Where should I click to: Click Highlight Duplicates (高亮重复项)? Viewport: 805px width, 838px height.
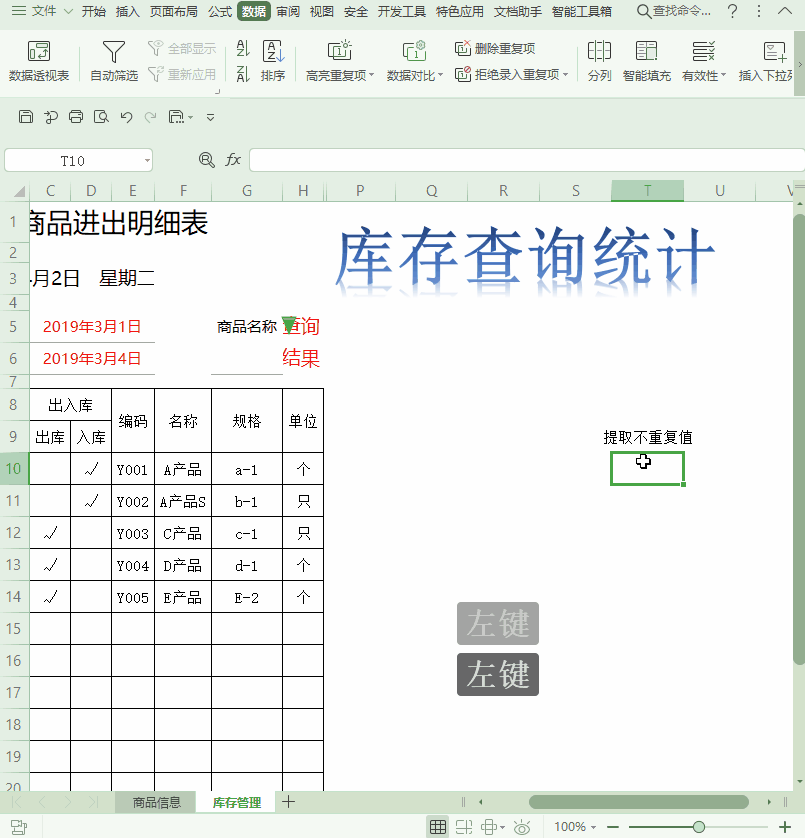(339, 61)
